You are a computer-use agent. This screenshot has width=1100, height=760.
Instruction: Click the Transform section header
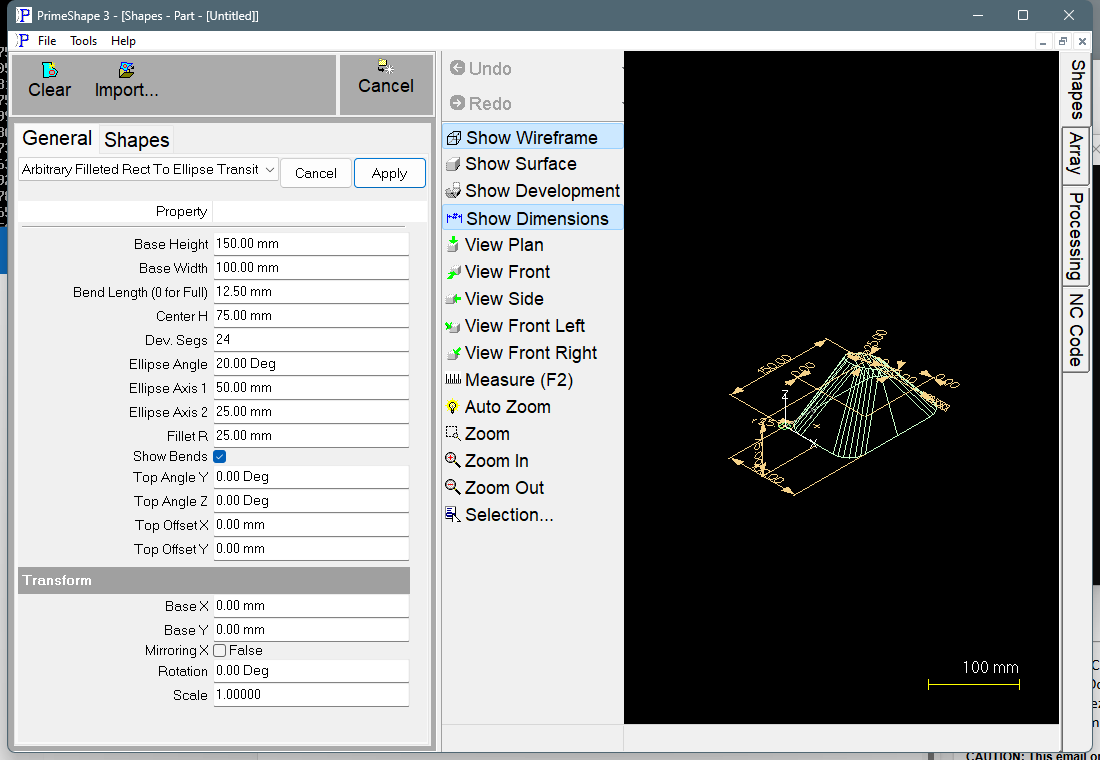(213, 580)
